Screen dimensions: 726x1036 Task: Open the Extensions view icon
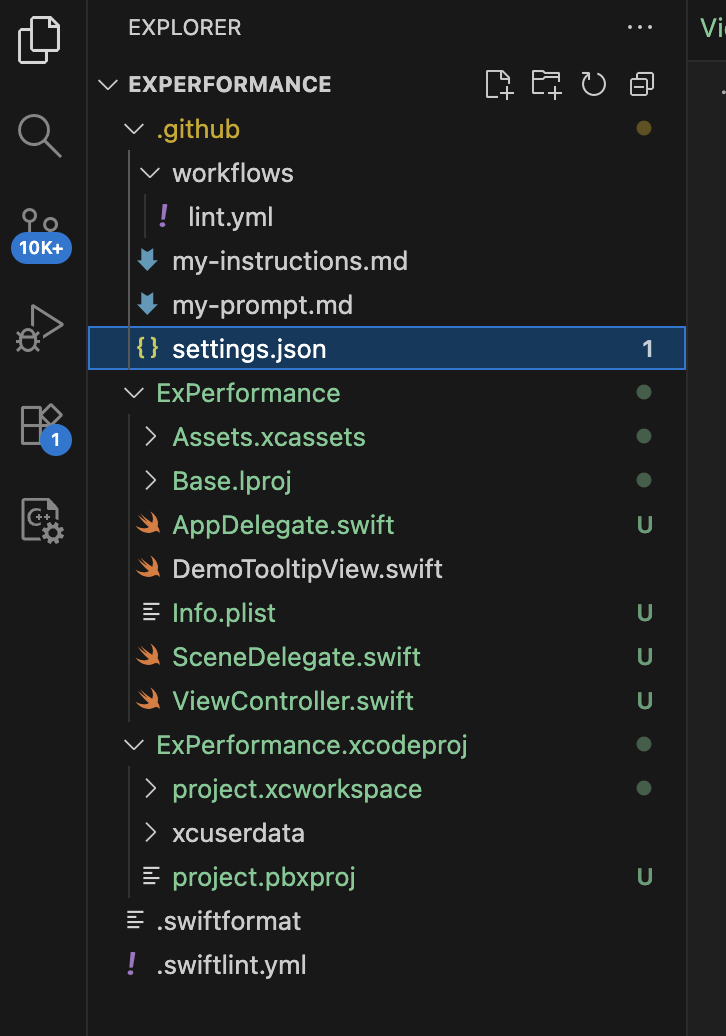42,425
